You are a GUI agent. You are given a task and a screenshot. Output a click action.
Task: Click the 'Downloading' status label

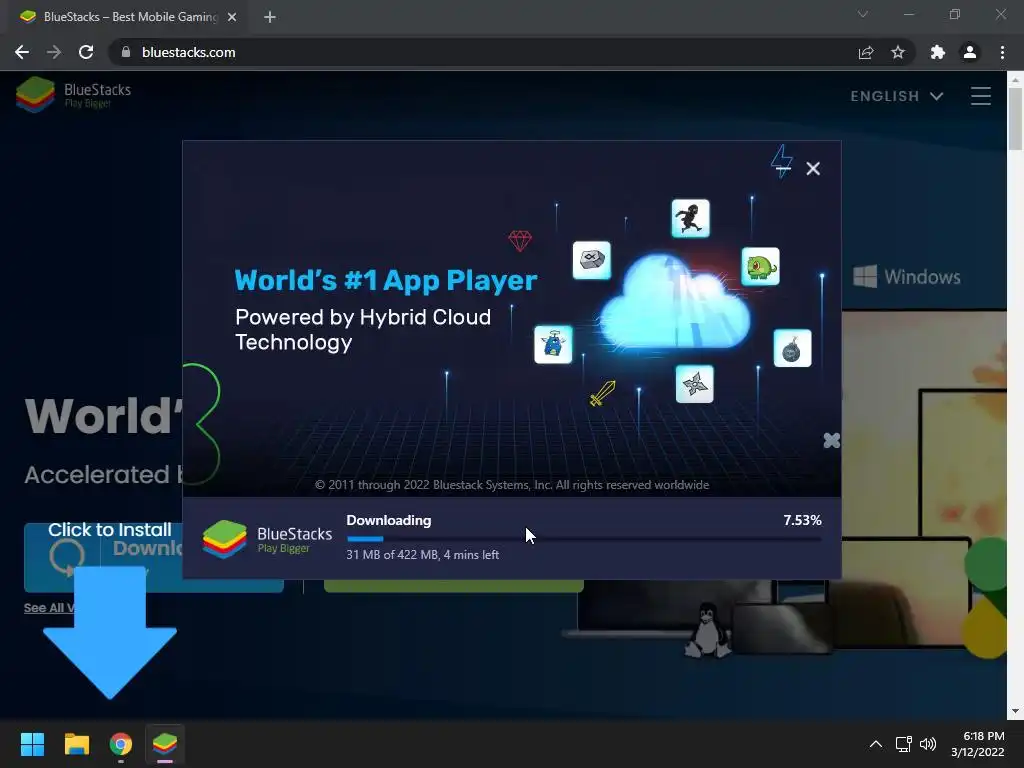[x=389, y=520]
